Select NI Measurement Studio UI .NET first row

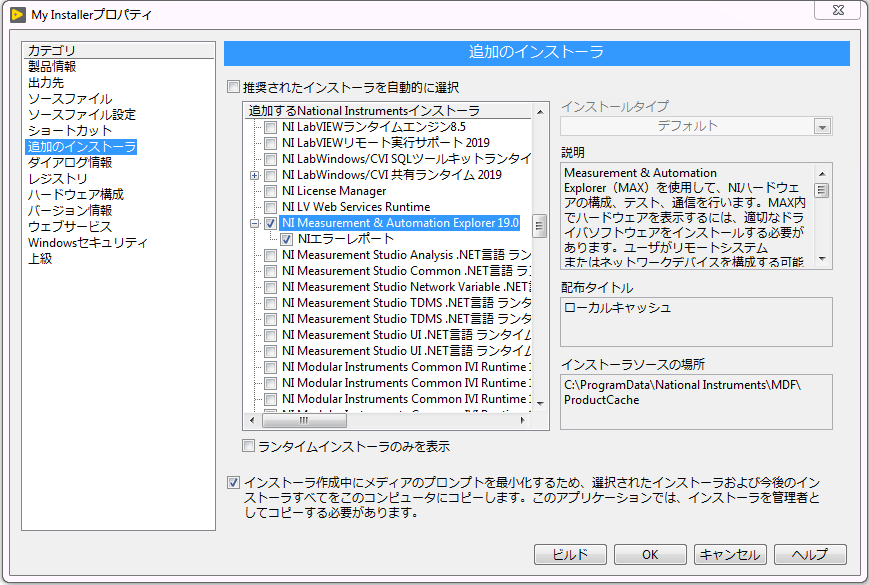tap(406, 335)
